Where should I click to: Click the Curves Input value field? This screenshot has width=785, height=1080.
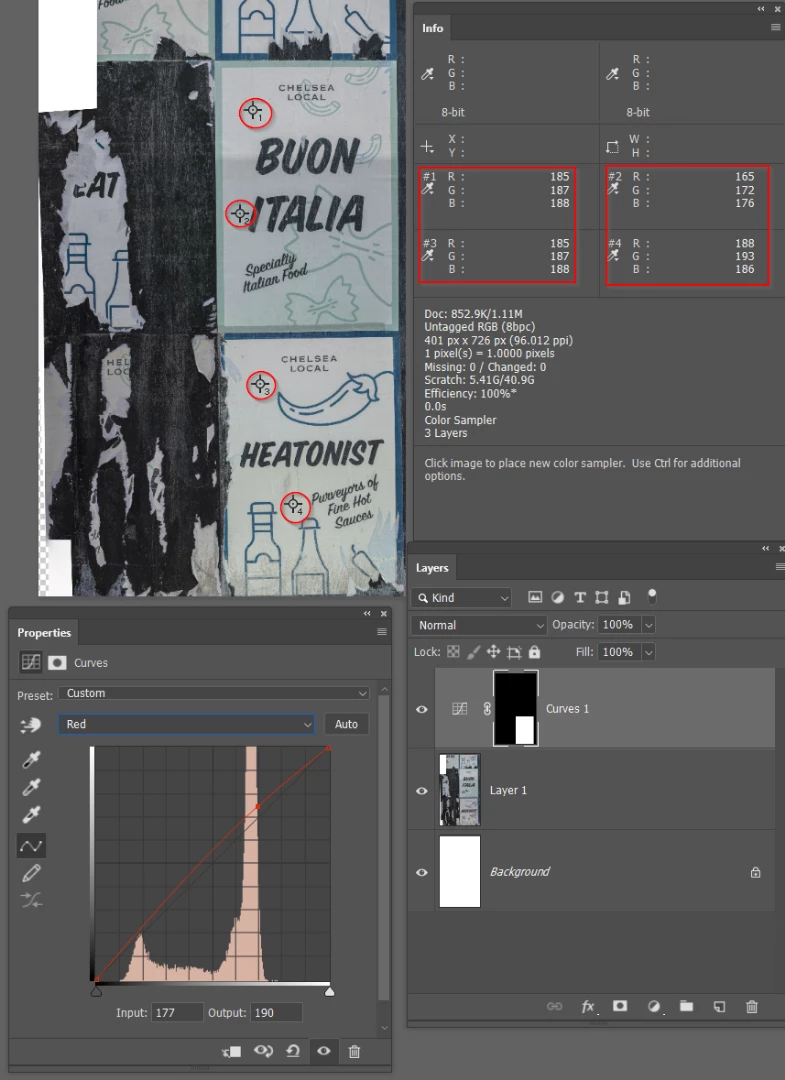pos(177,1012)
